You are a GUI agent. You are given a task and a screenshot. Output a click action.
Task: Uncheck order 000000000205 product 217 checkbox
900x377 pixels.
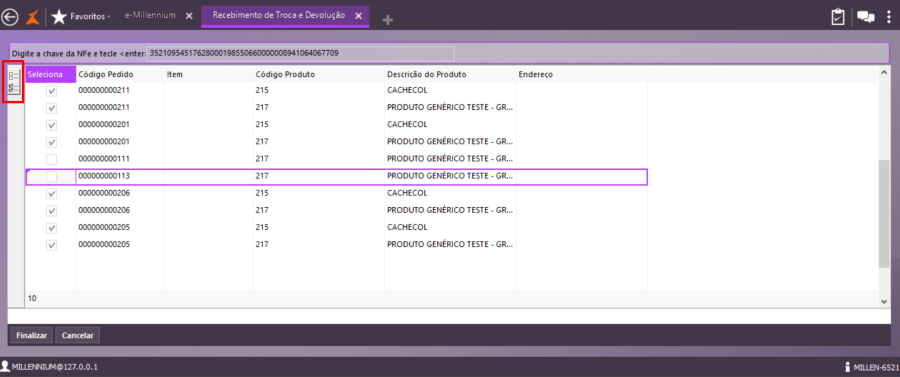pyautogui.click(x=52, y=246)
